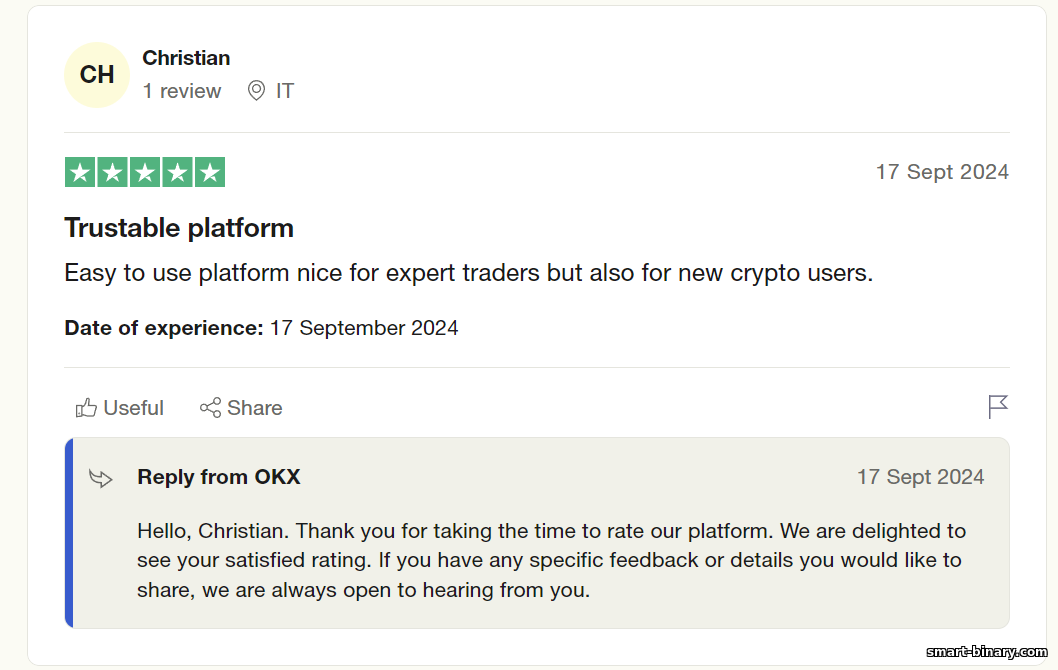
Task: Click the location pin icon
Action: coord(256,90)
